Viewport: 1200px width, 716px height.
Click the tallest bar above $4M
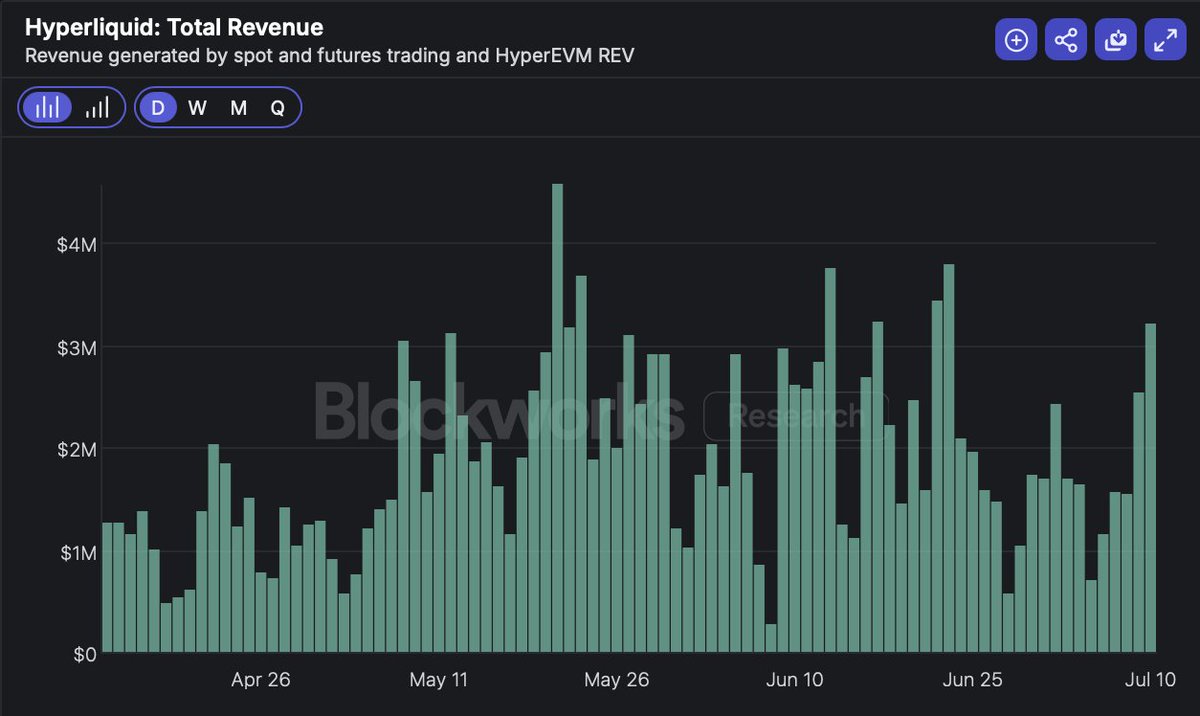[x=557, y=419]
